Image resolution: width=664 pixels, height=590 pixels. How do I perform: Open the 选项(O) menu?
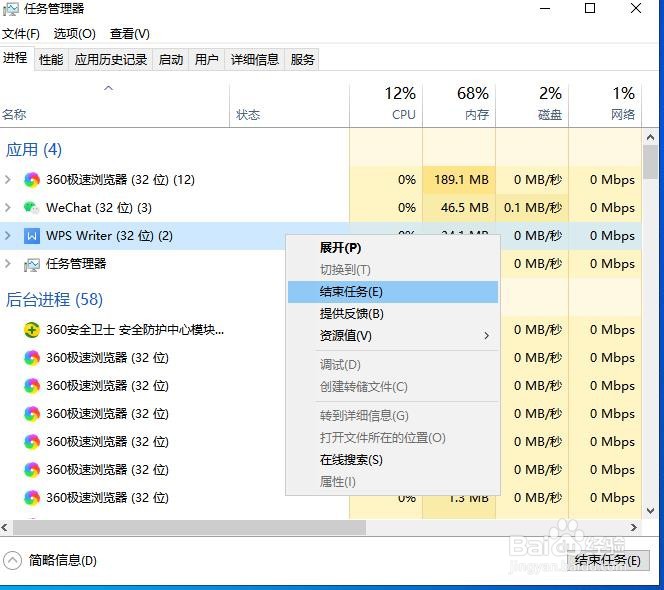75,33
